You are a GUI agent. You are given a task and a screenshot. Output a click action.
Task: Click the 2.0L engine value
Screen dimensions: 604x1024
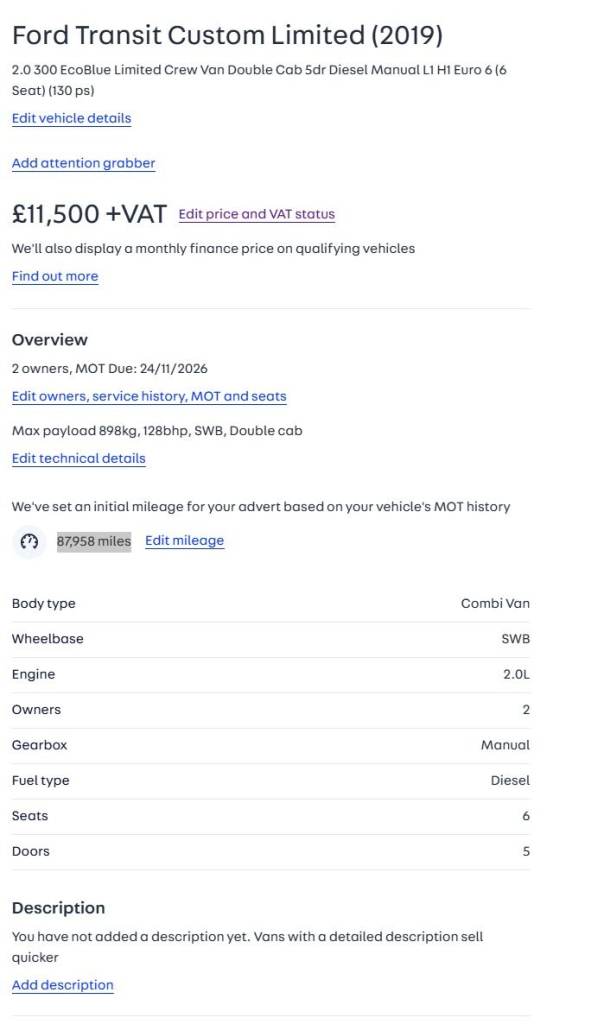[516, 674]
